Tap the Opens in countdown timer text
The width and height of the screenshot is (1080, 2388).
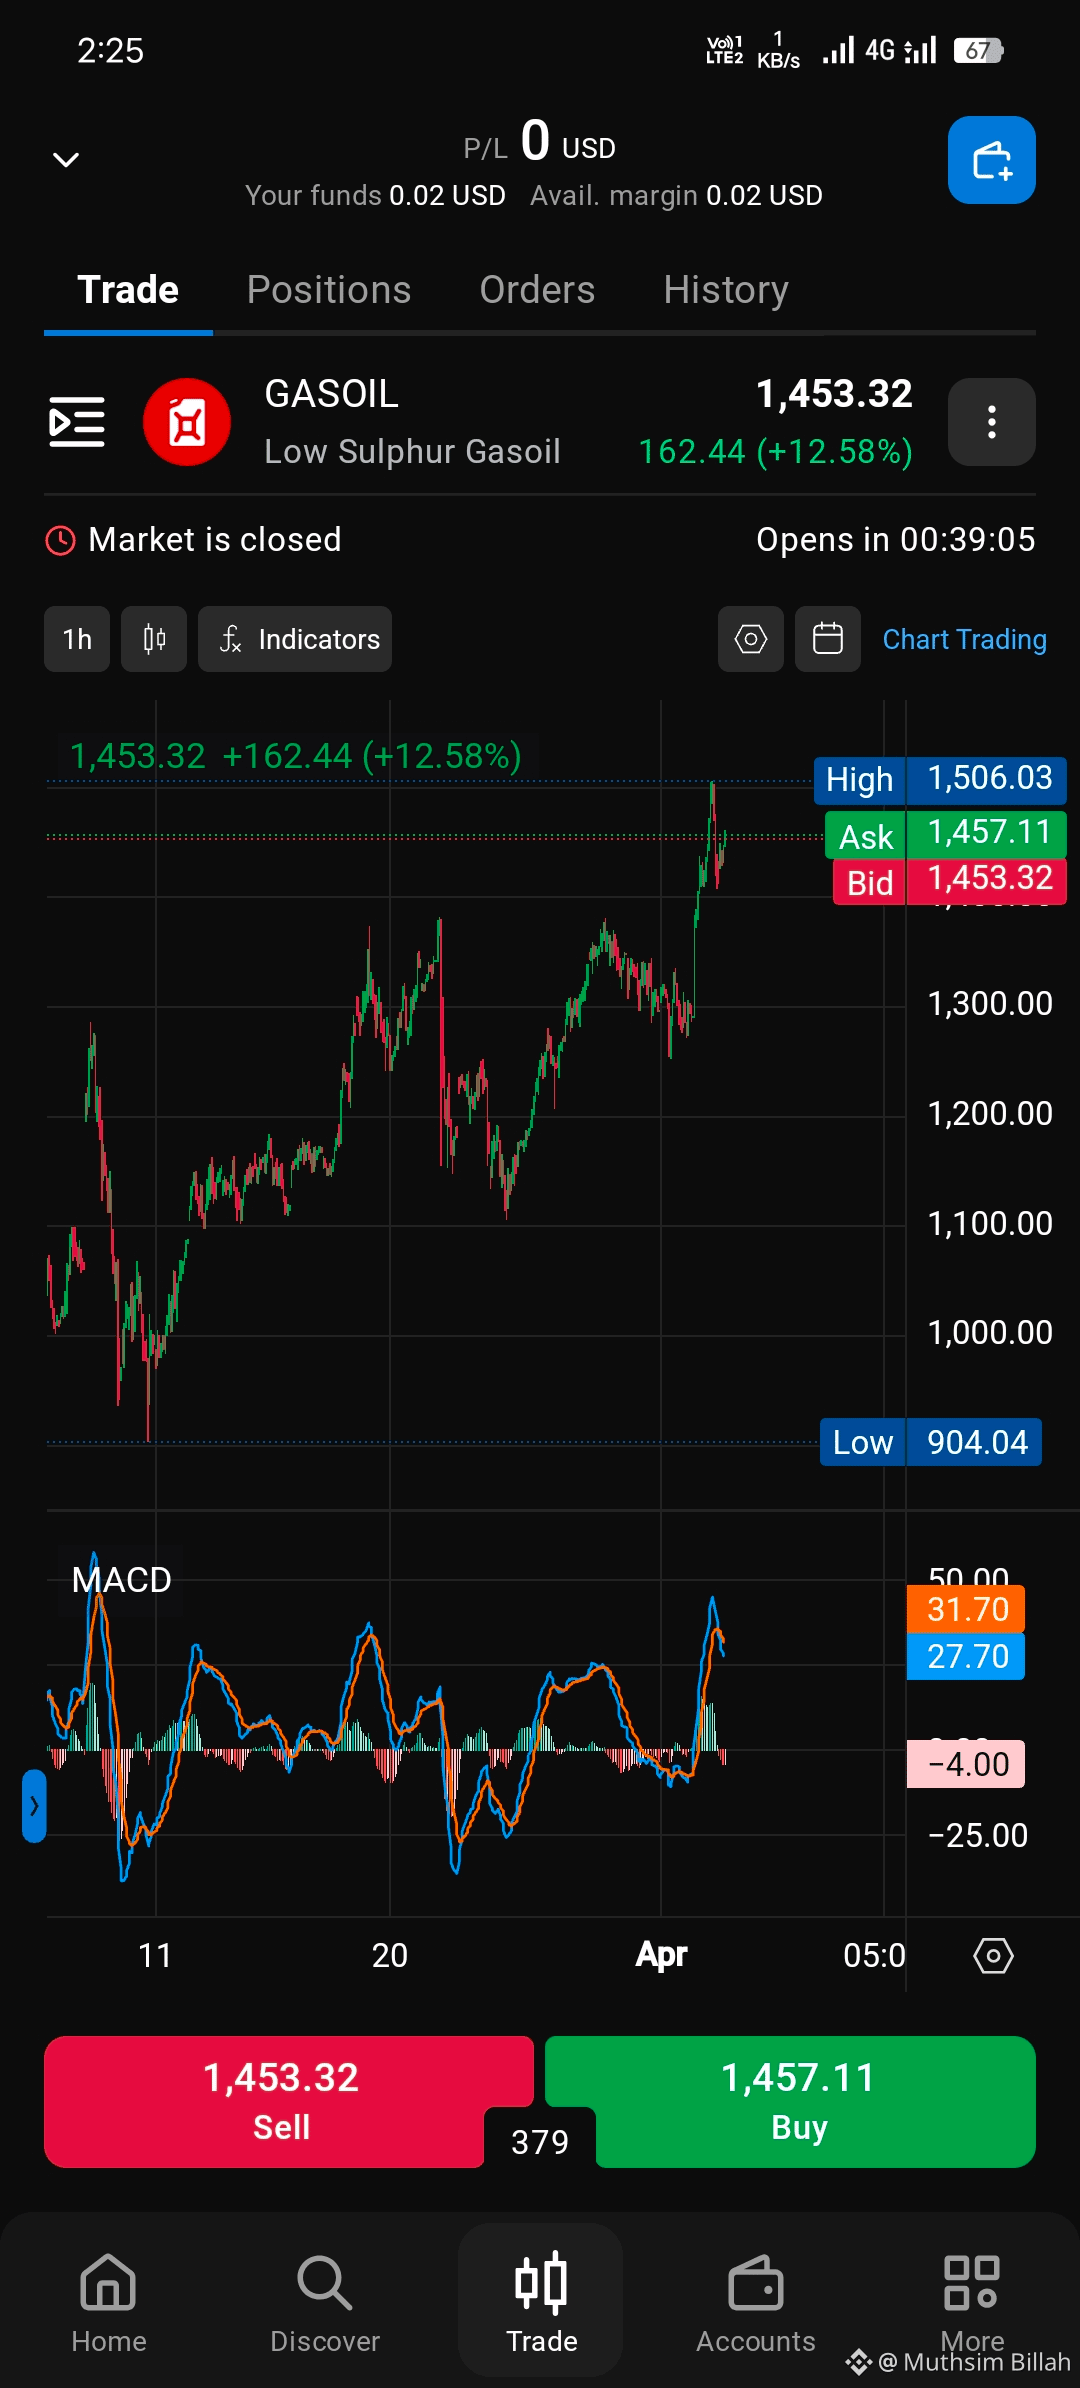tap(896, 540)
